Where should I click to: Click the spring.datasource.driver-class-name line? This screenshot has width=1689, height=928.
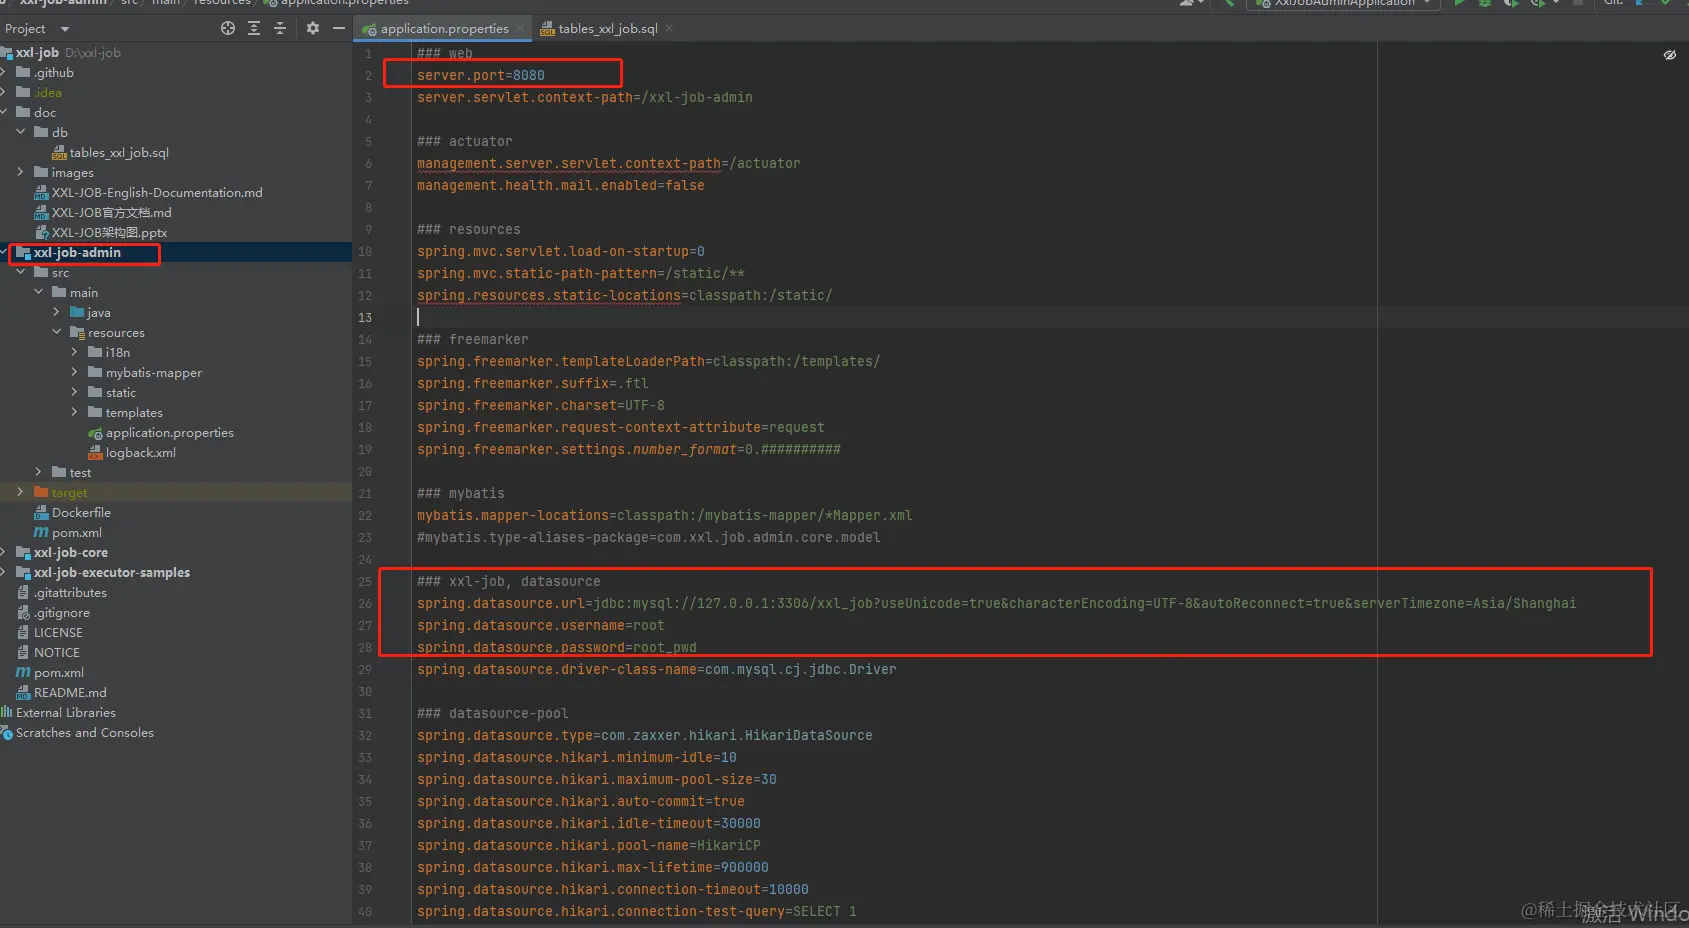tap(657, 669)
